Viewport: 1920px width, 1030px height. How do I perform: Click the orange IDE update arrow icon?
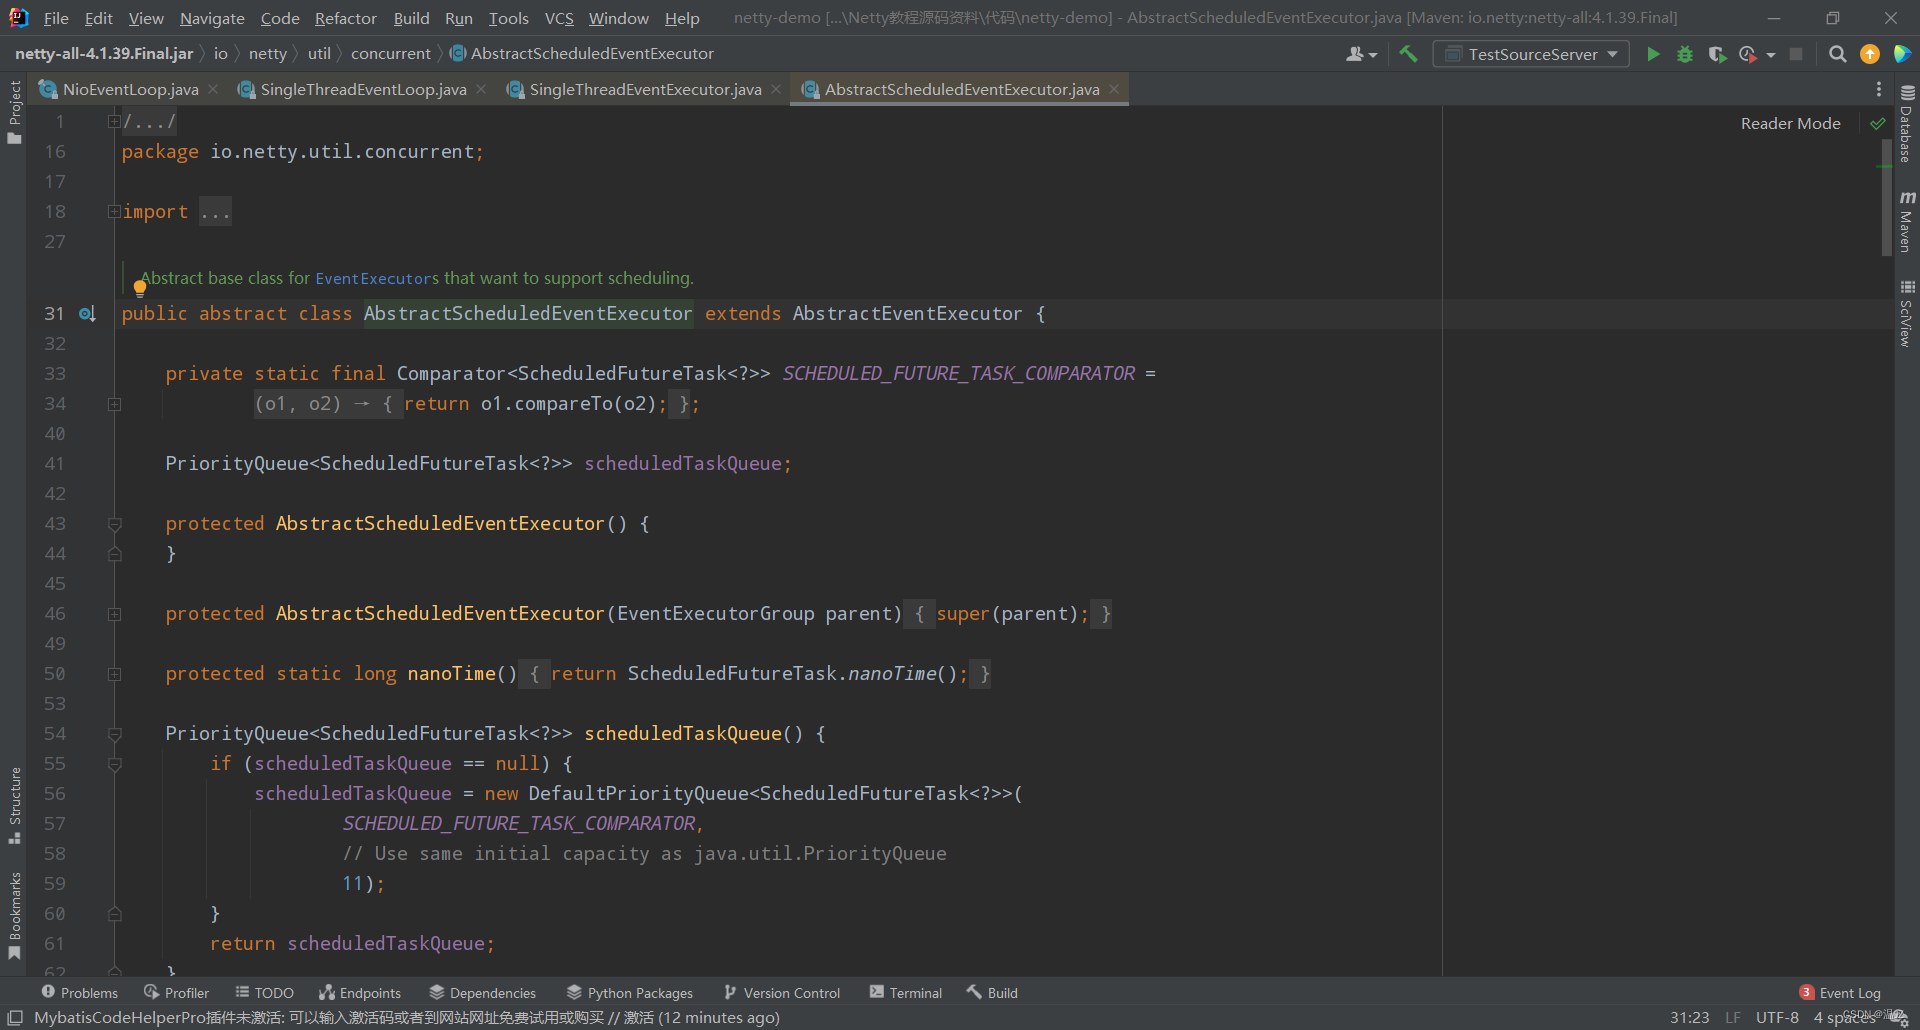tap(1869, 54)
